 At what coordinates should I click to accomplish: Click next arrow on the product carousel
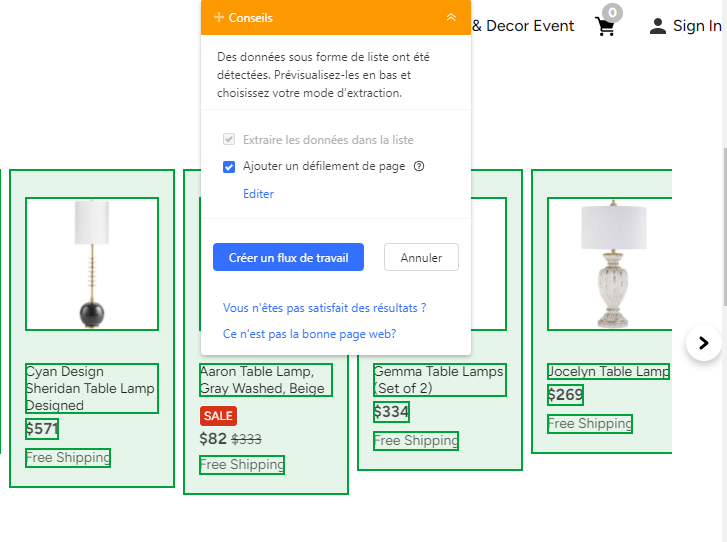point(703,343)
